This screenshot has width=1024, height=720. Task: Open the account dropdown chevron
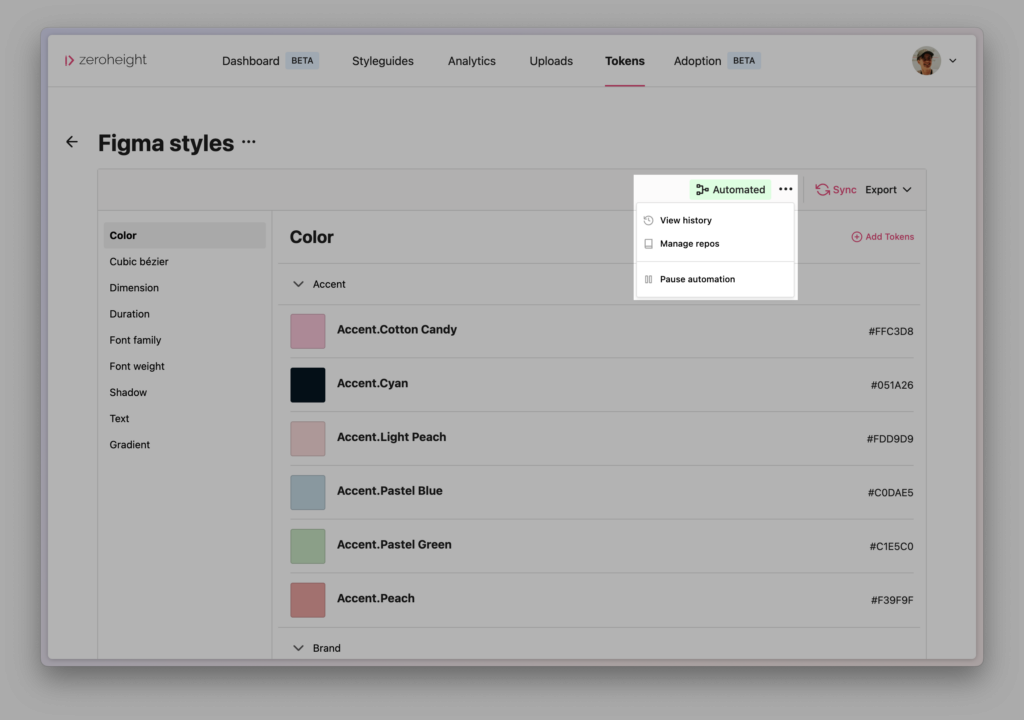[953, 61]
